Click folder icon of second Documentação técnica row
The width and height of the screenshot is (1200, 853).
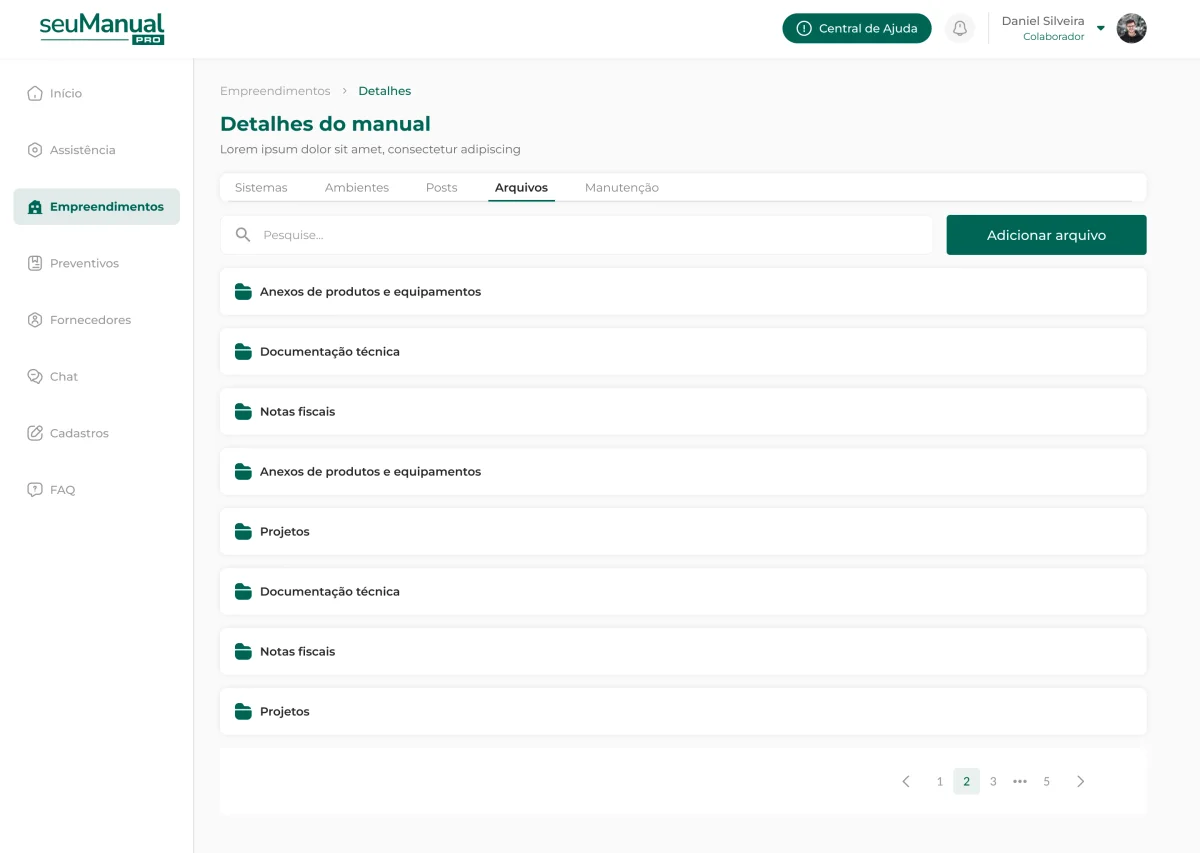click(x=243, y=591)
